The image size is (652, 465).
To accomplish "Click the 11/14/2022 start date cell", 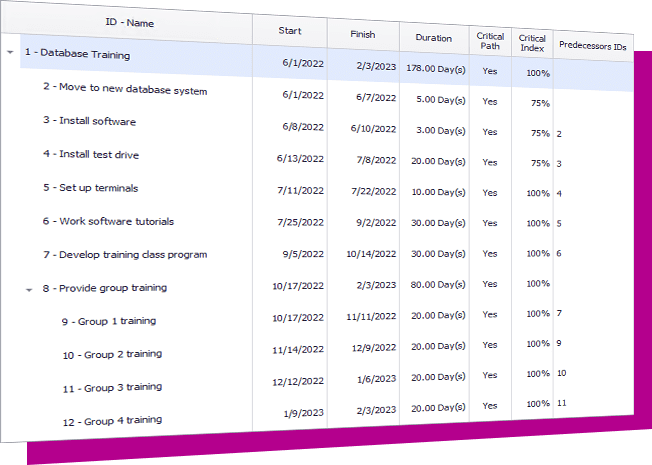I will 298,350.
